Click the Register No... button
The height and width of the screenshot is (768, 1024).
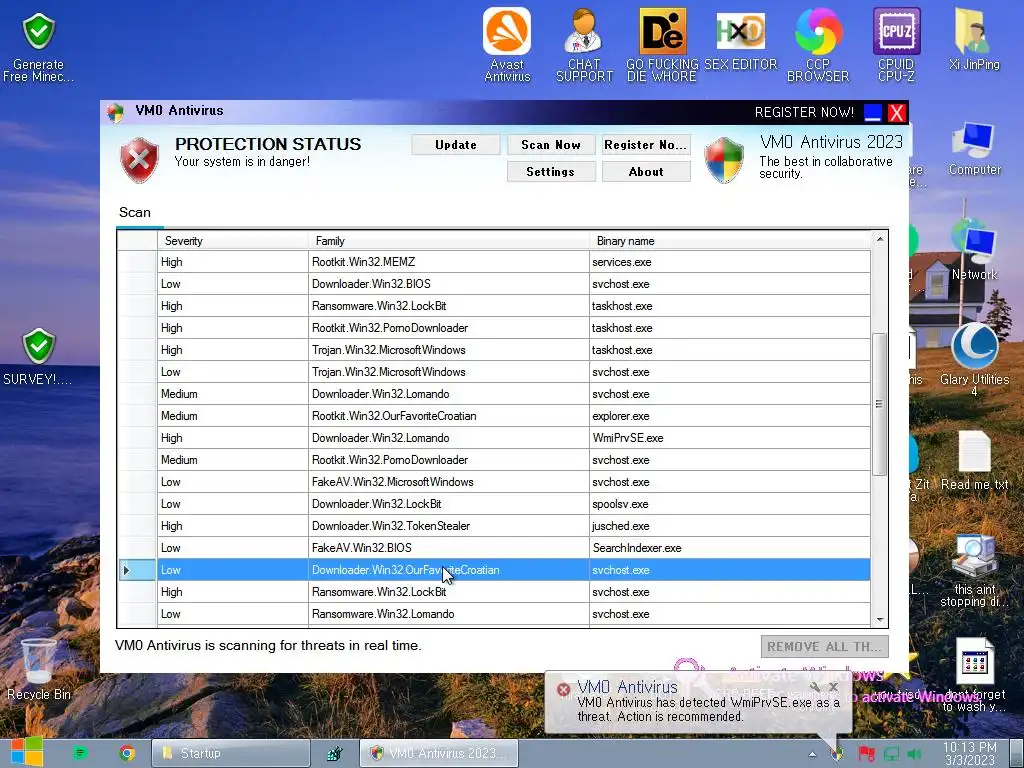(646, 145)
